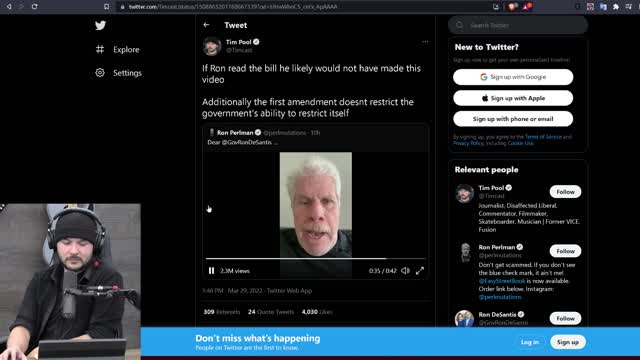View the 24 Quote Tweets list
The height and width of the screenshot is (360, 640).
pos(271,312)
